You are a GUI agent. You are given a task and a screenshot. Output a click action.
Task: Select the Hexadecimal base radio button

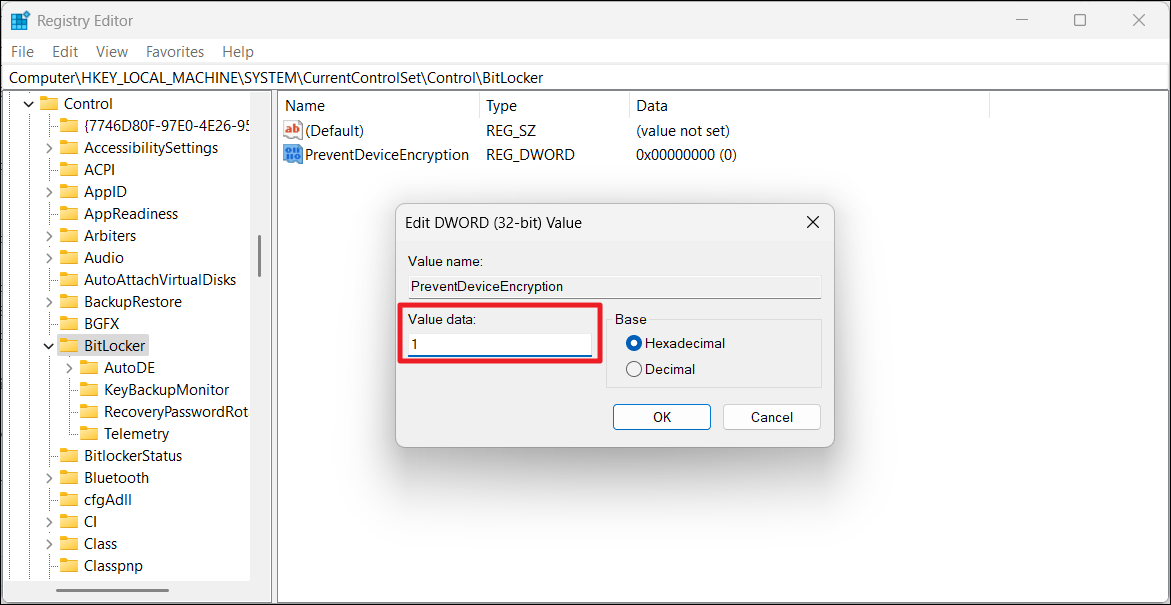634,344
